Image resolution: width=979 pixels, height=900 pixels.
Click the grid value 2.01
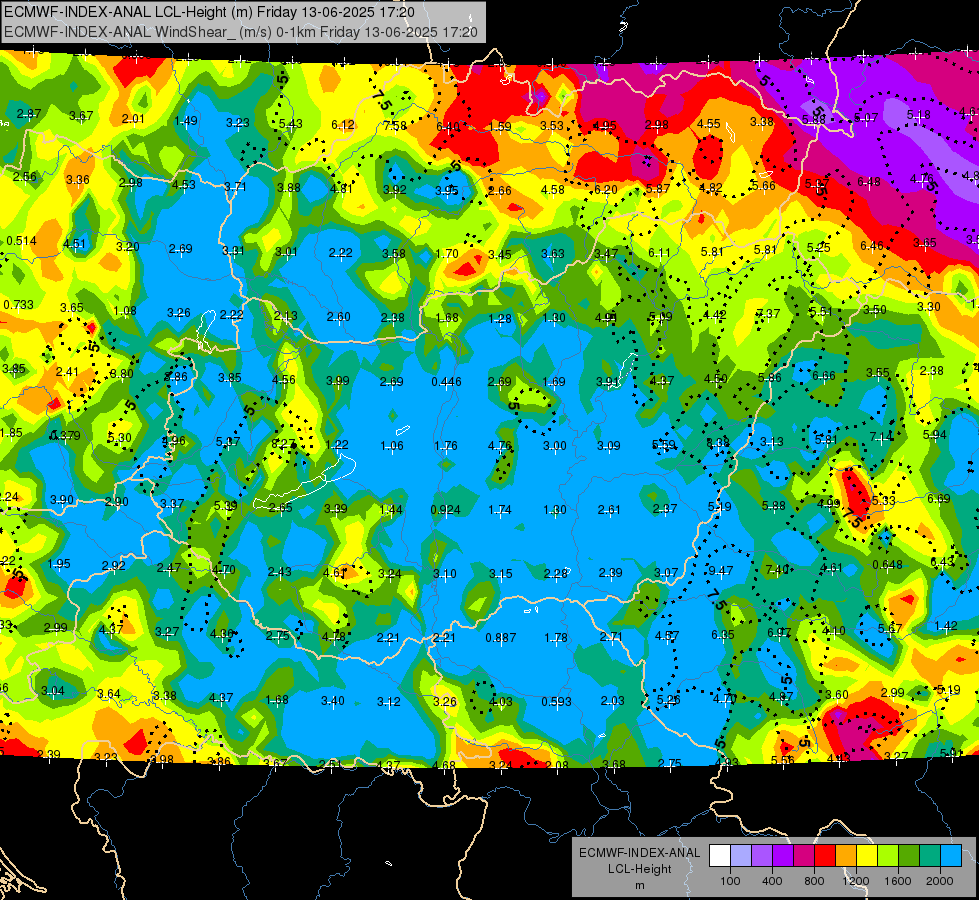[x=133, y=119]
